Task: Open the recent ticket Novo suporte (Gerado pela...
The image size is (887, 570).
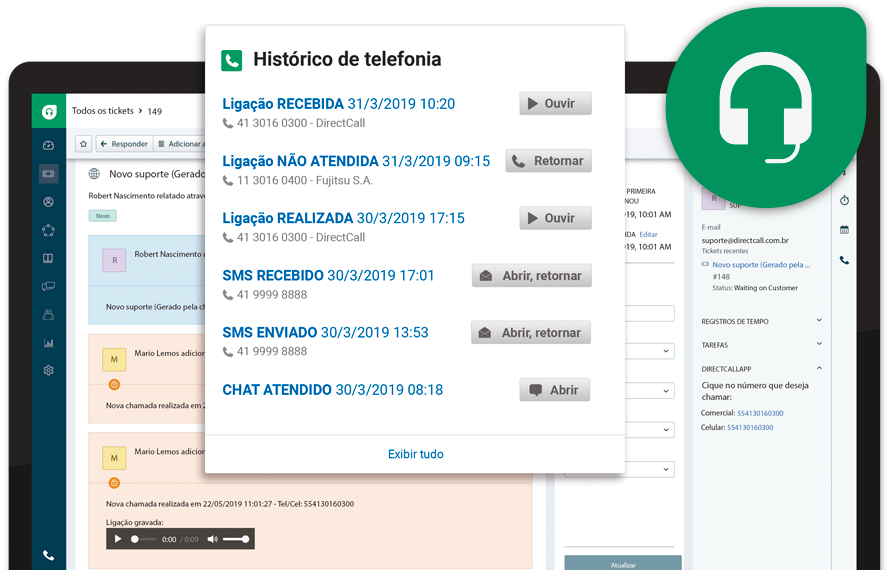Action: (761, 265)
